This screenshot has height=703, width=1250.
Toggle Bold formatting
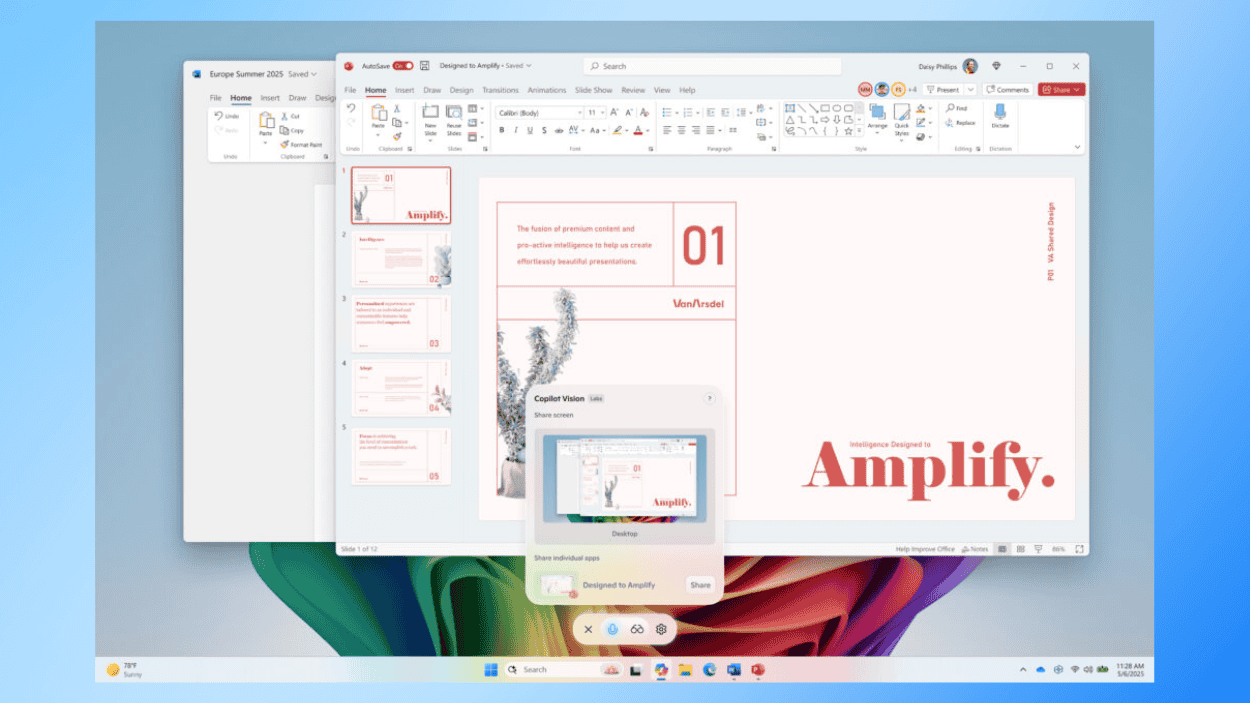click(x=502, y=130)
